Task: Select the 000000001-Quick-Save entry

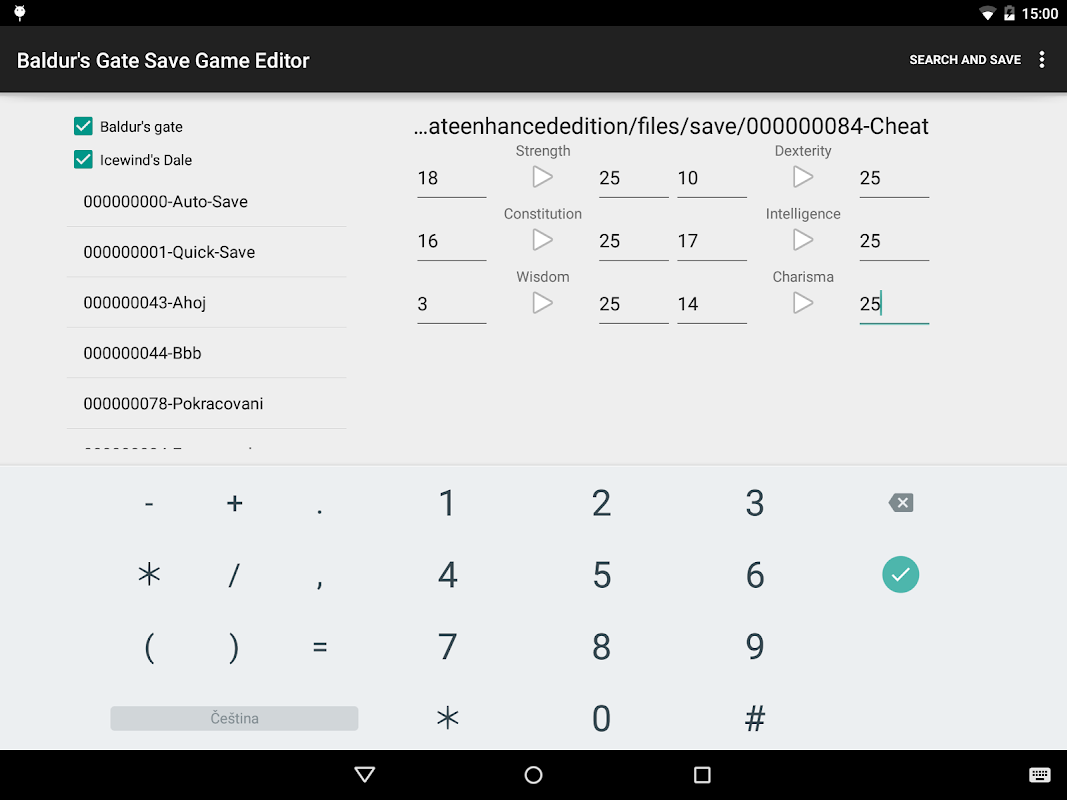Action: click(207, 252)
